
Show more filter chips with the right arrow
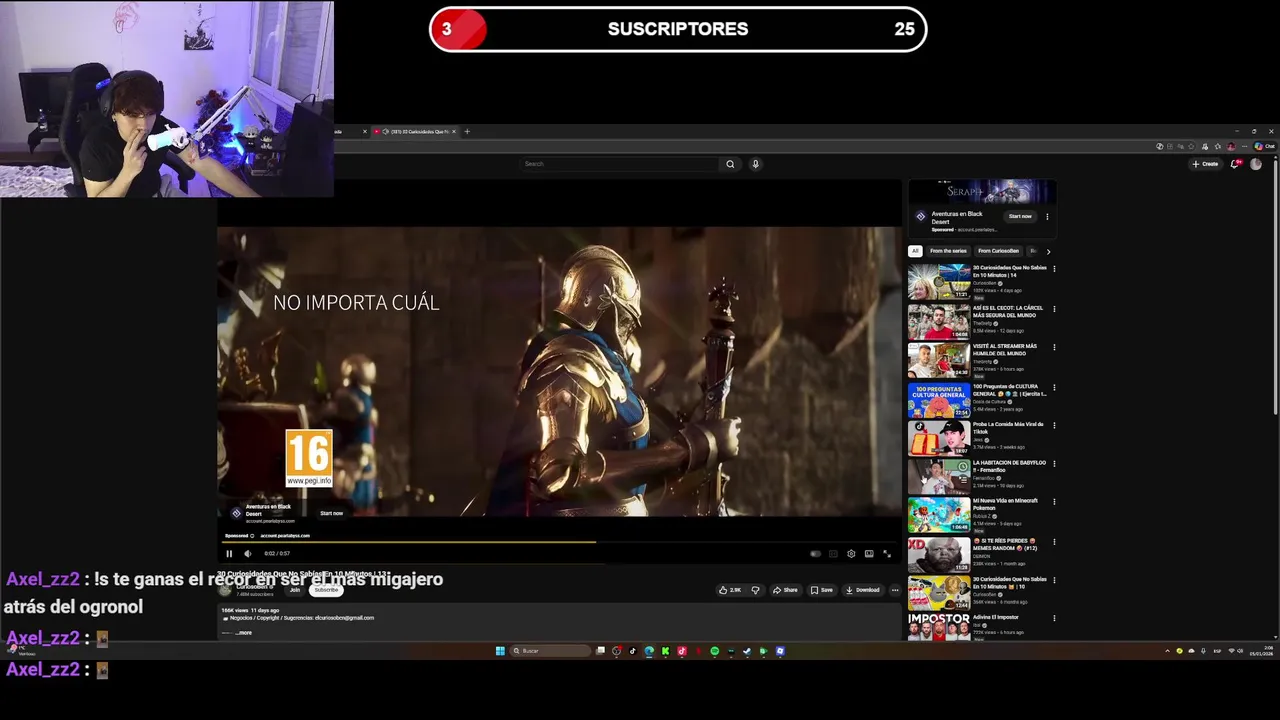(1048, 251)
